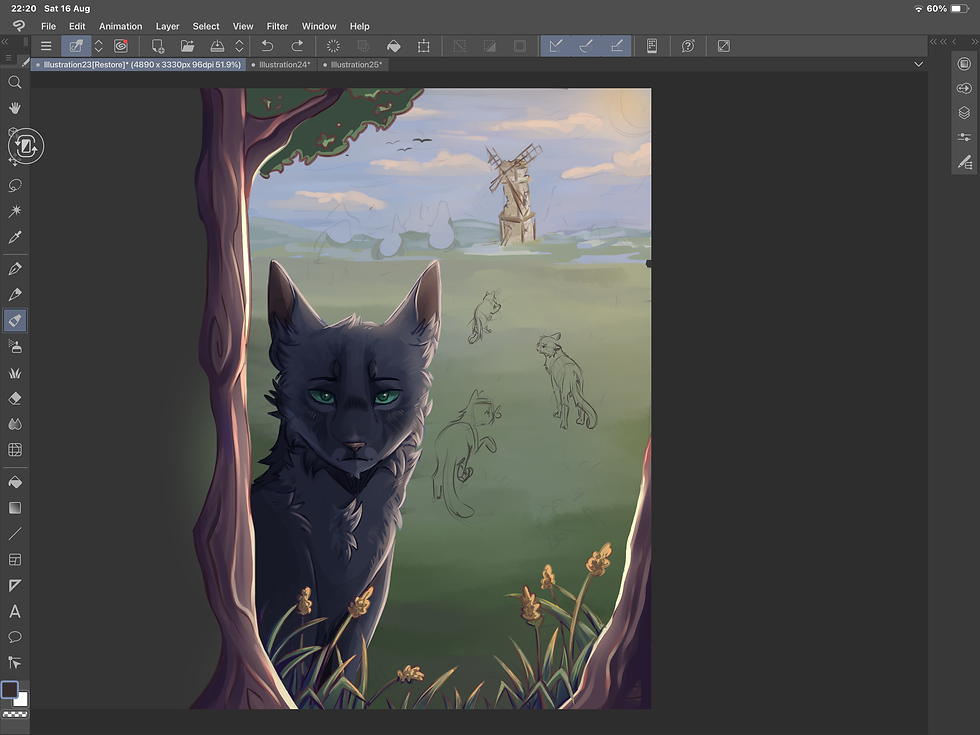Select the Eraser tool
Viewport: 980px width, 735px height.
(15, 398)
